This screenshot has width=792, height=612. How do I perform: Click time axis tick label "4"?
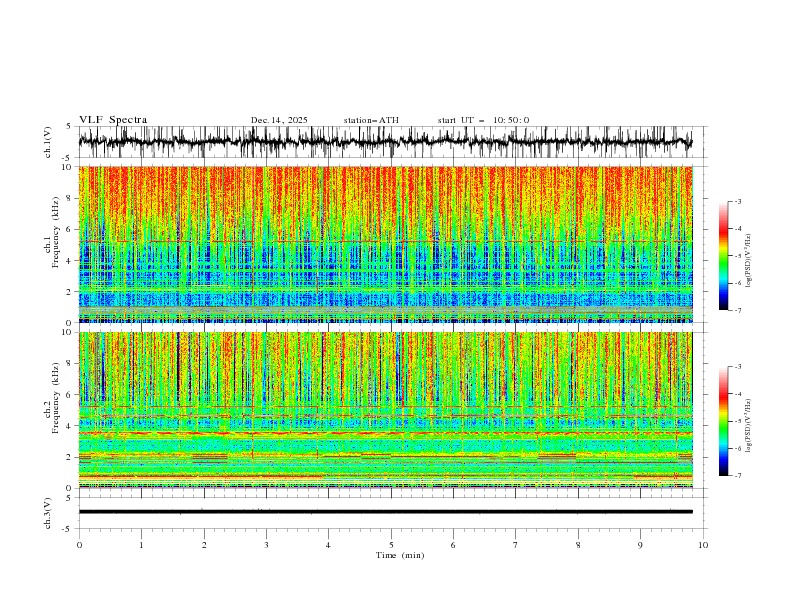(328, 545)
